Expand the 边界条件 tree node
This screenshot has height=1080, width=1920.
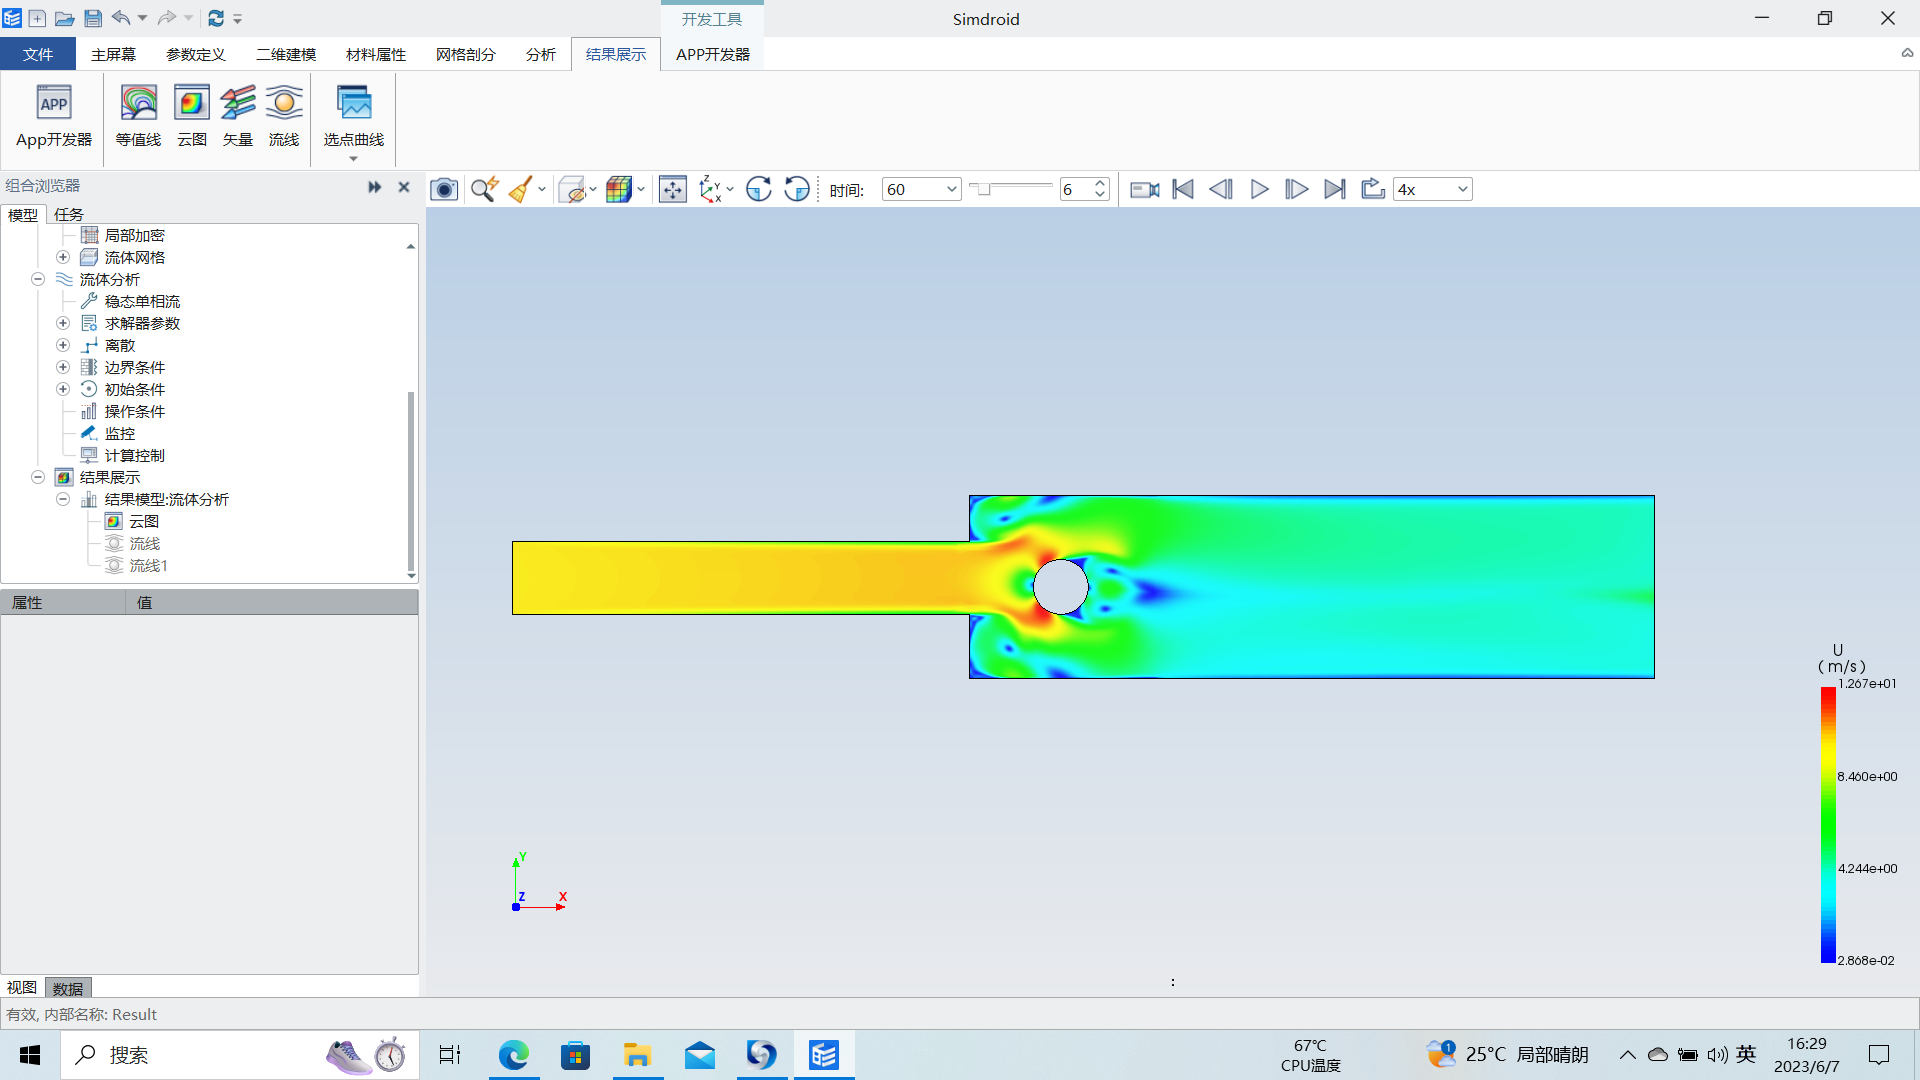63,367
